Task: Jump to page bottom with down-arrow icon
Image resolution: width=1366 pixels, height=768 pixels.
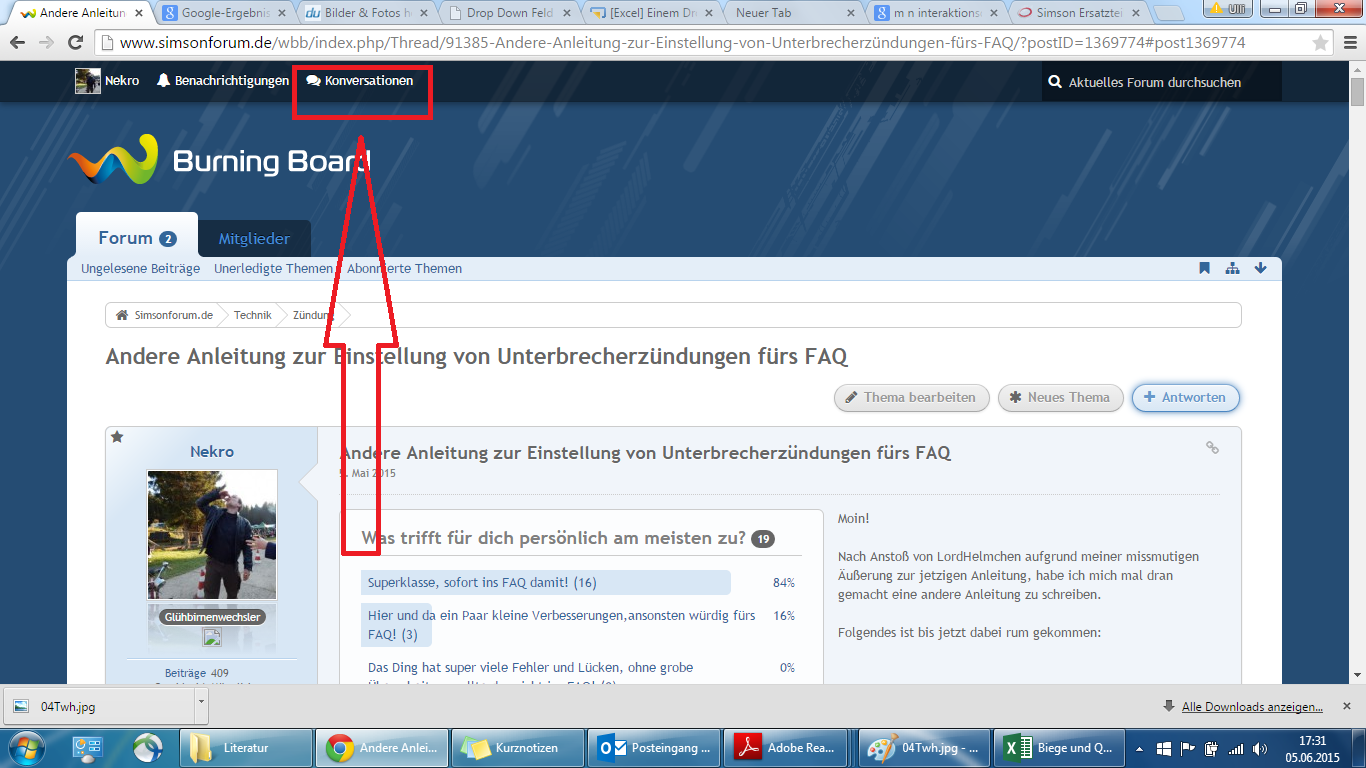Action: (x=1260, y=268)
